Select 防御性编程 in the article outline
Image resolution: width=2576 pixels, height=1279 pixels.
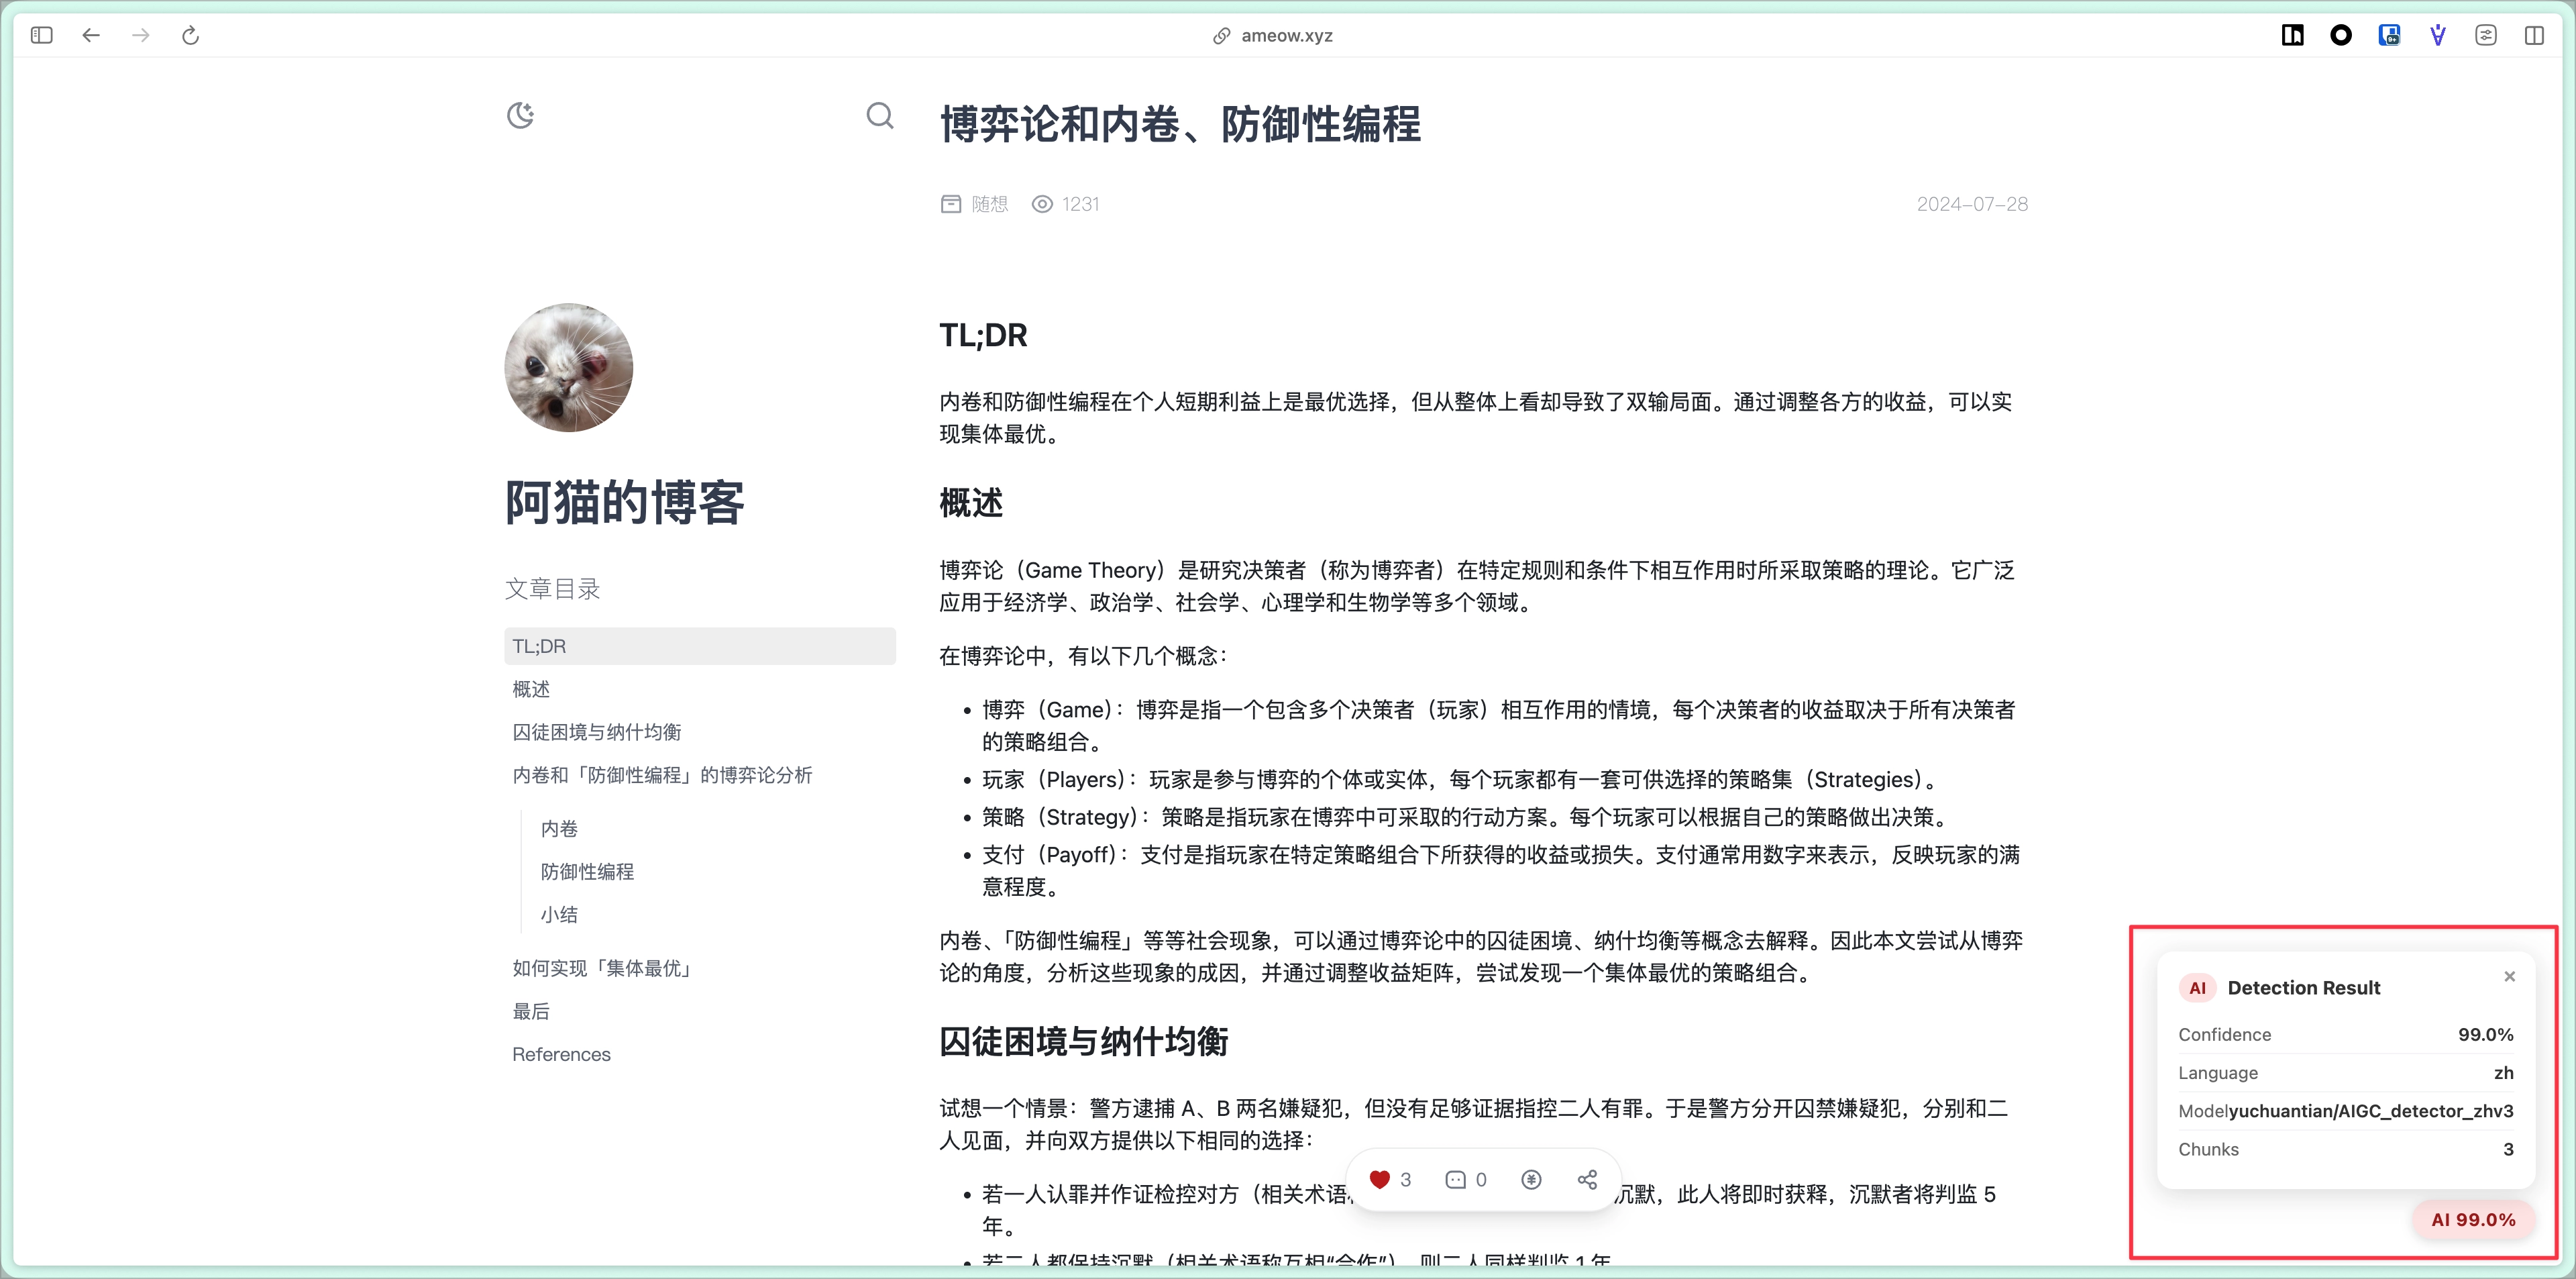(587, 872)
